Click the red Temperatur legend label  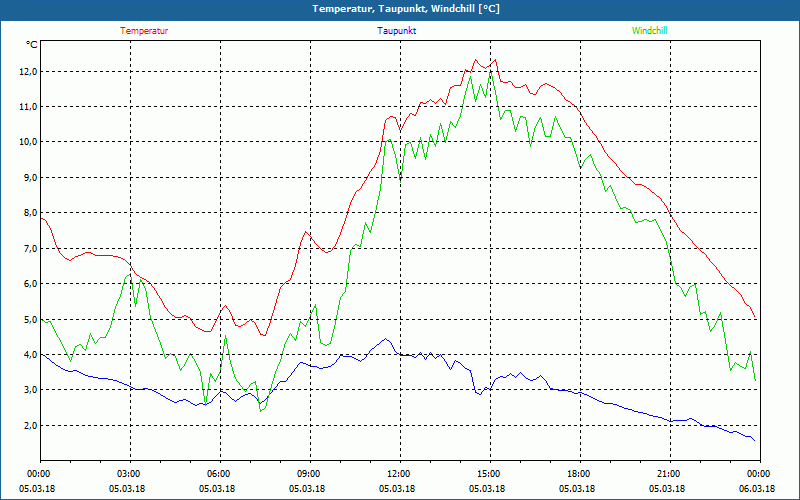click(144, 31)
